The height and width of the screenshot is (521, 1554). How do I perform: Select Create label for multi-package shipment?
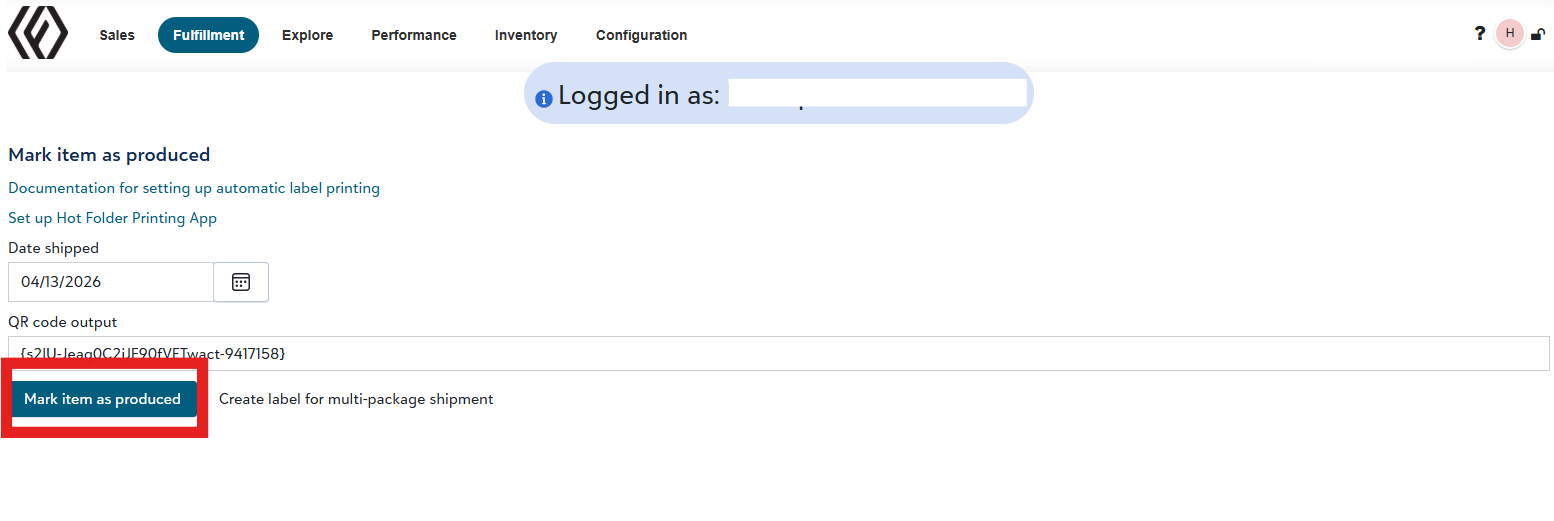(356, 399)
